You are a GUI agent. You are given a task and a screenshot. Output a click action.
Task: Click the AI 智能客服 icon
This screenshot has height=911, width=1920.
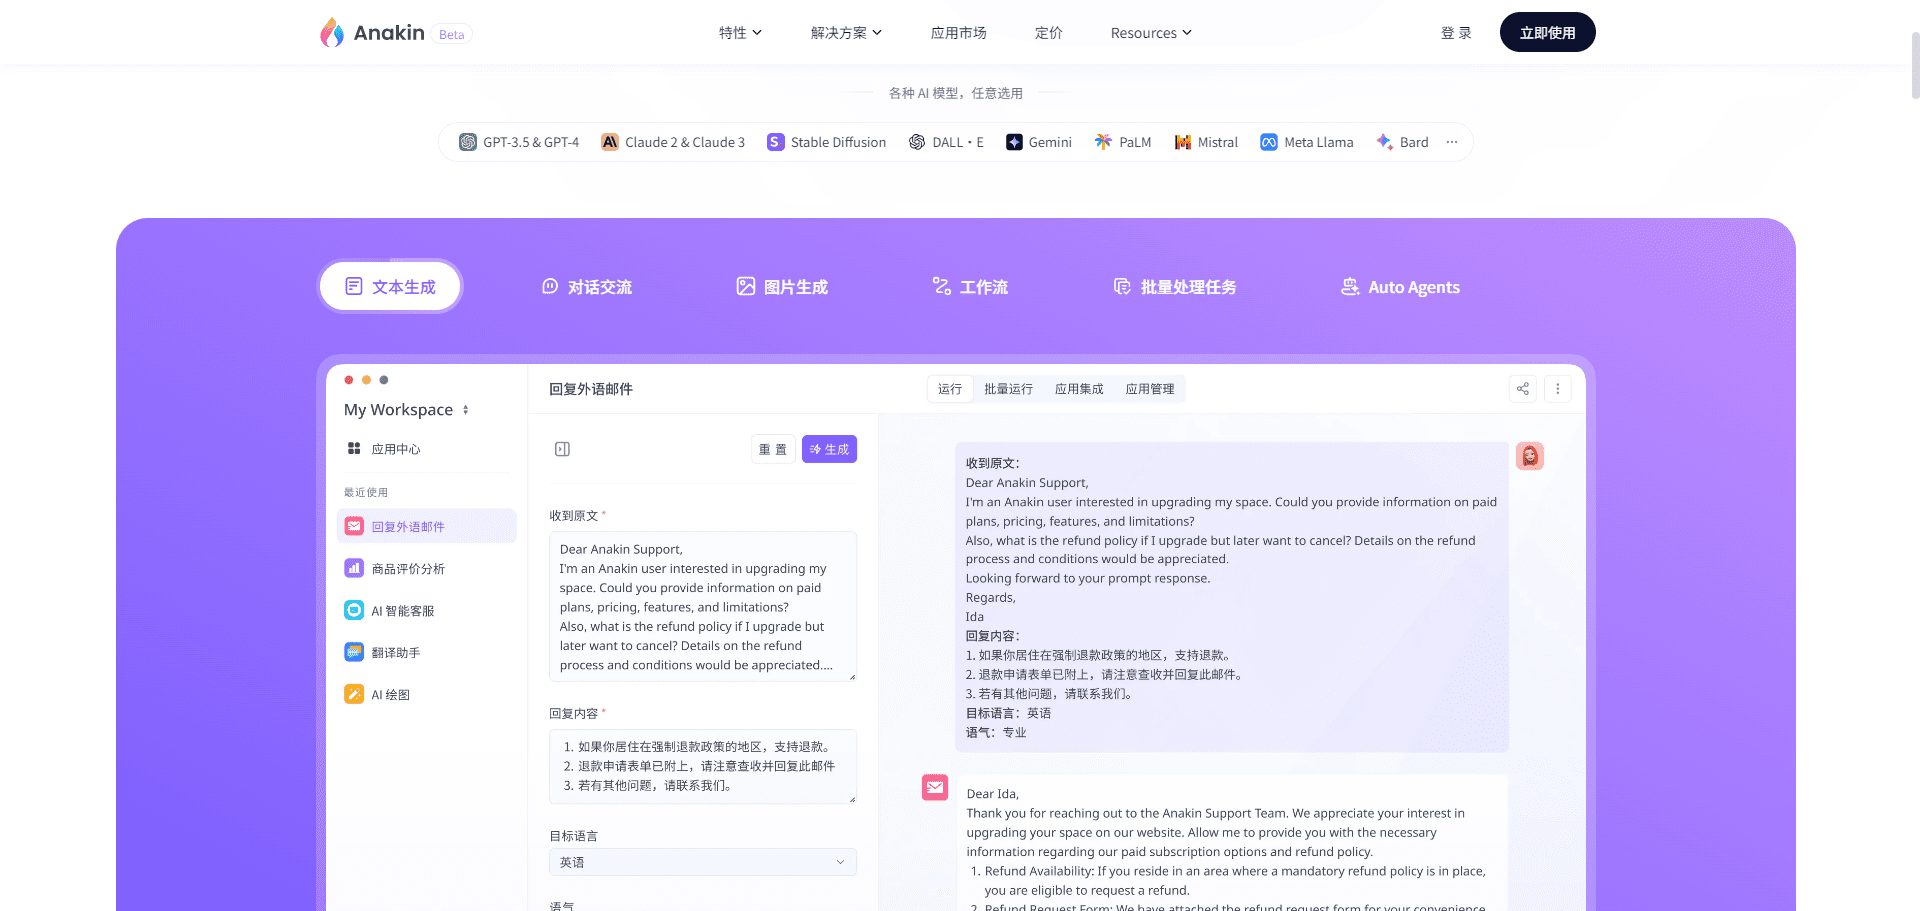(x=354, y=610)
